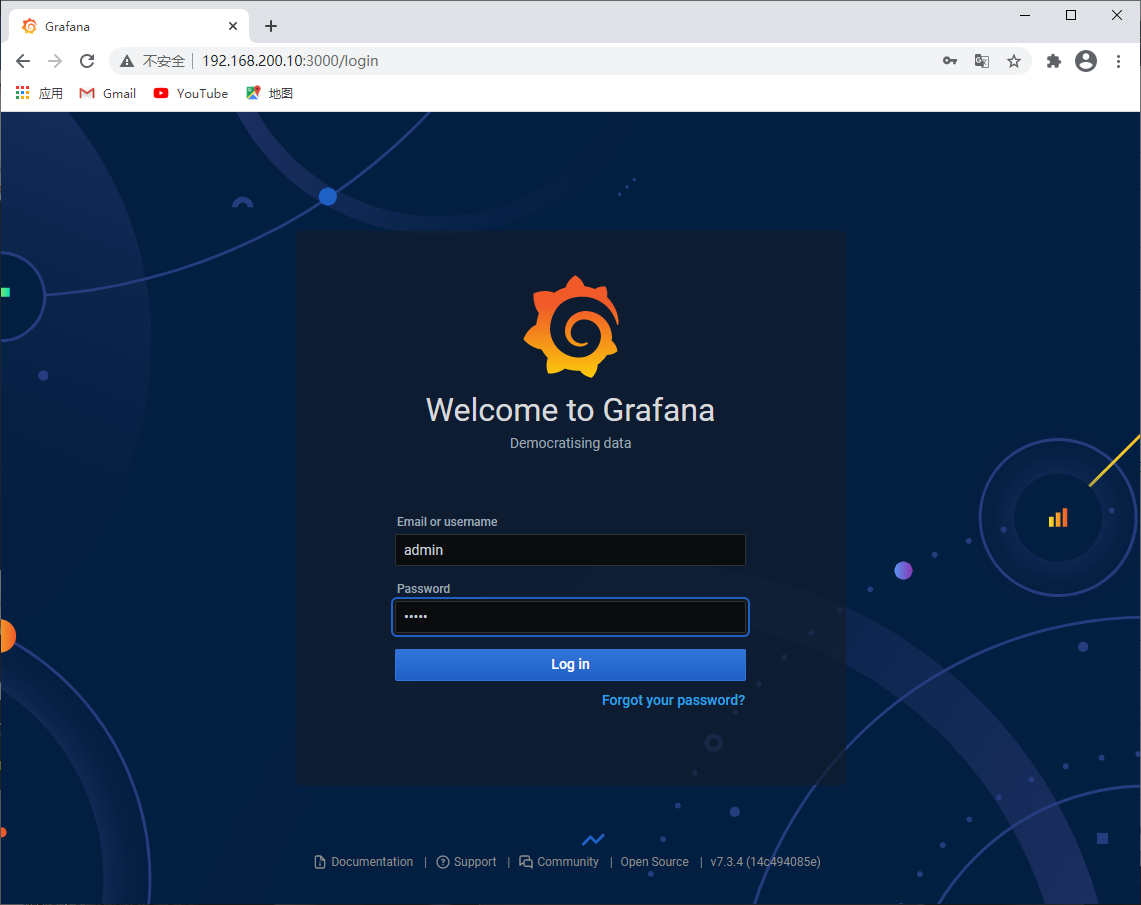This screenshot has width=1141, height=905.
Task: Open the Support footer link
Action: (466, 862)
